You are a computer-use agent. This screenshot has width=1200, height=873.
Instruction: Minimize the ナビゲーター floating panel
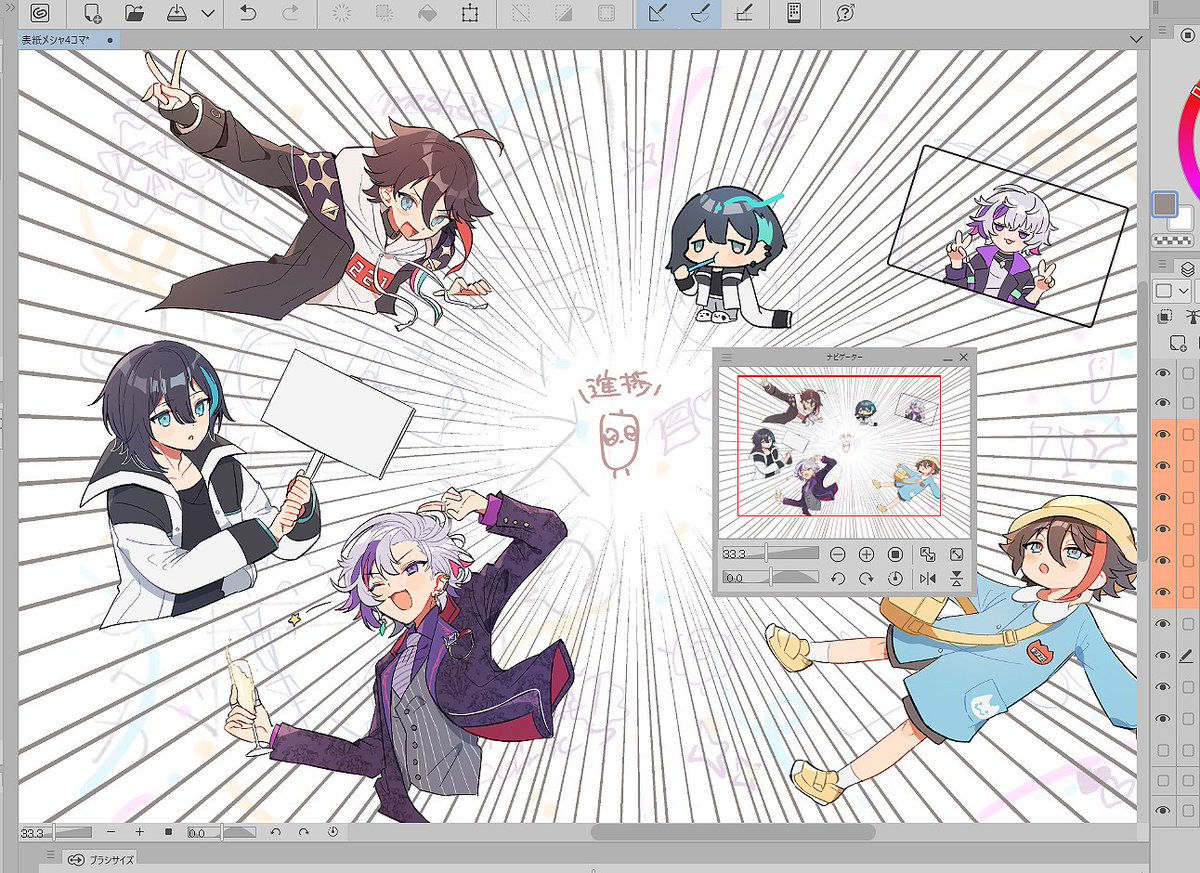pyautogui.click(x=947, y=357)
